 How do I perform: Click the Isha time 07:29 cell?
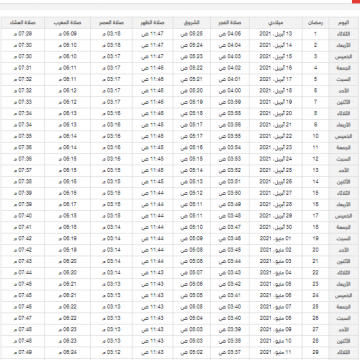(23, 34)
